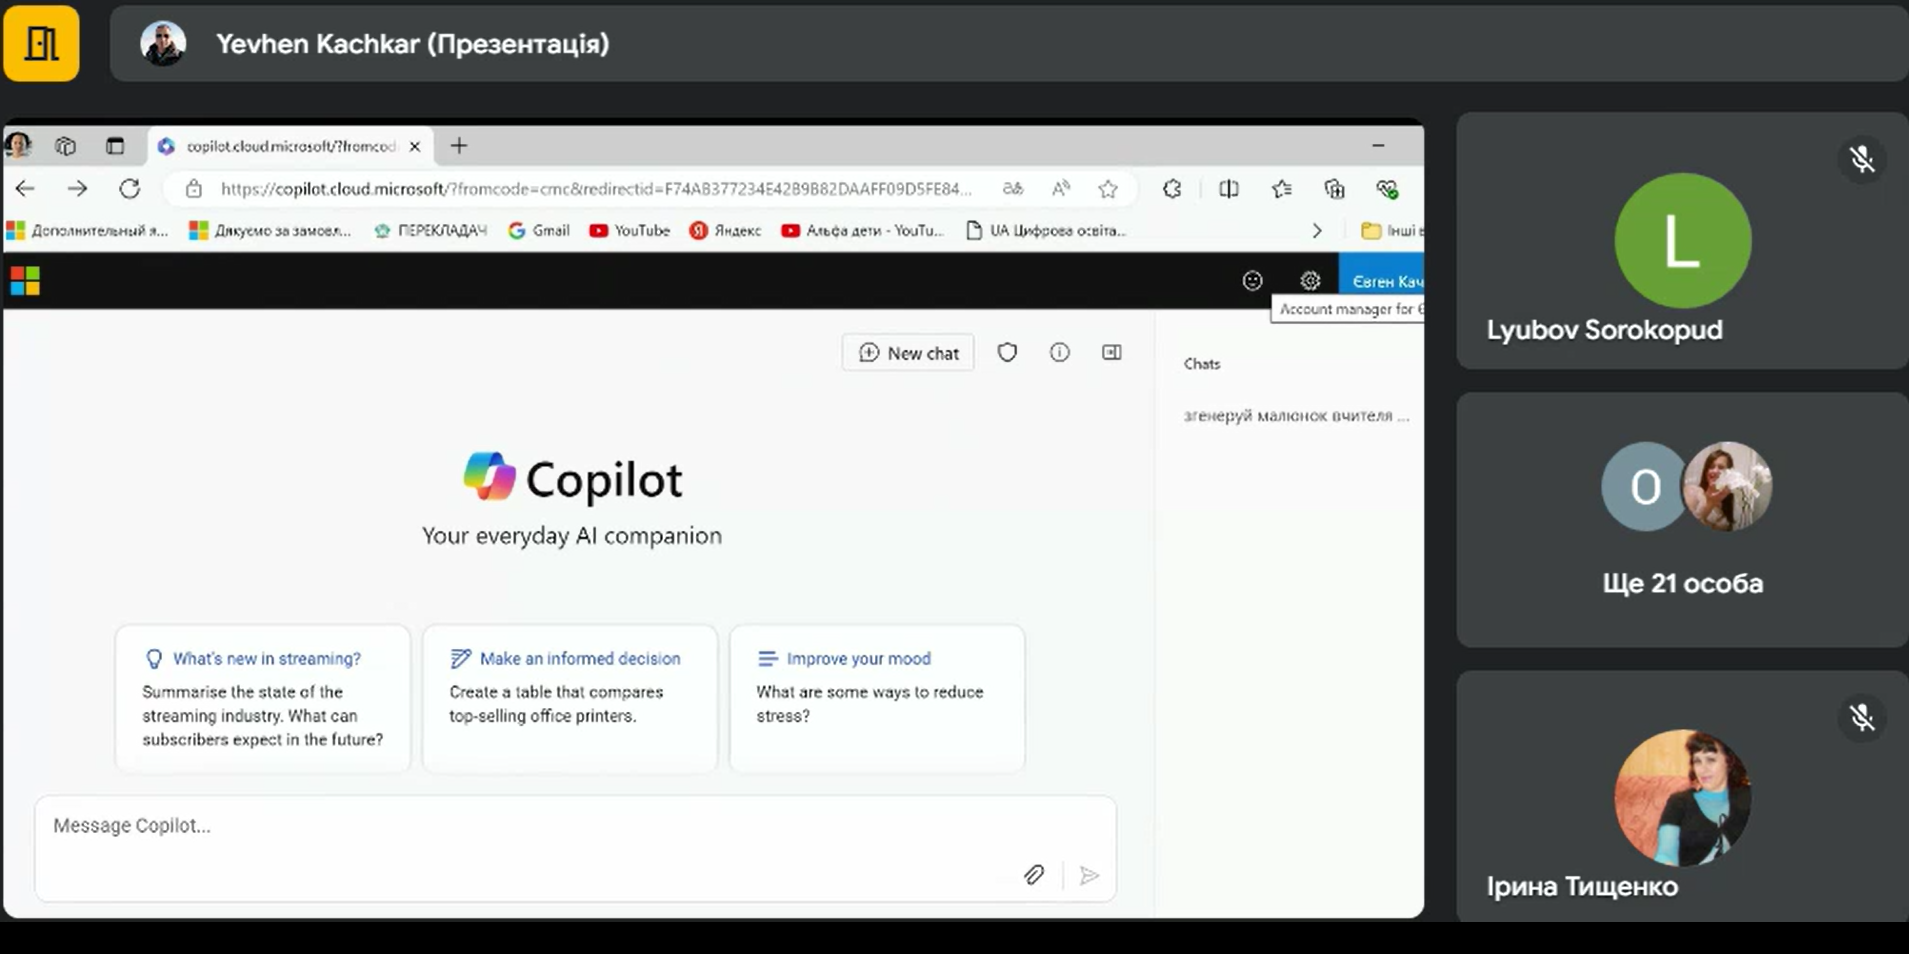
Task: Open Дополнительный bookmark
Action: click(88, 230)
